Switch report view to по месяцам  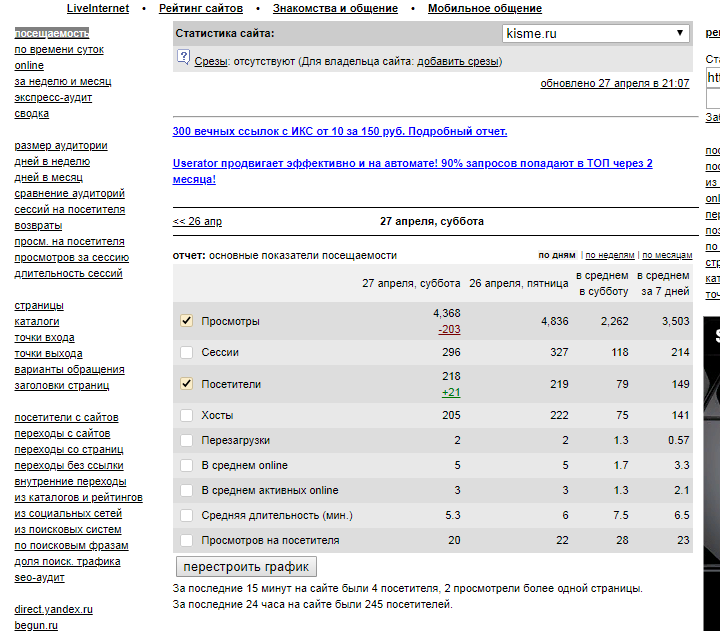pos(666,255)
